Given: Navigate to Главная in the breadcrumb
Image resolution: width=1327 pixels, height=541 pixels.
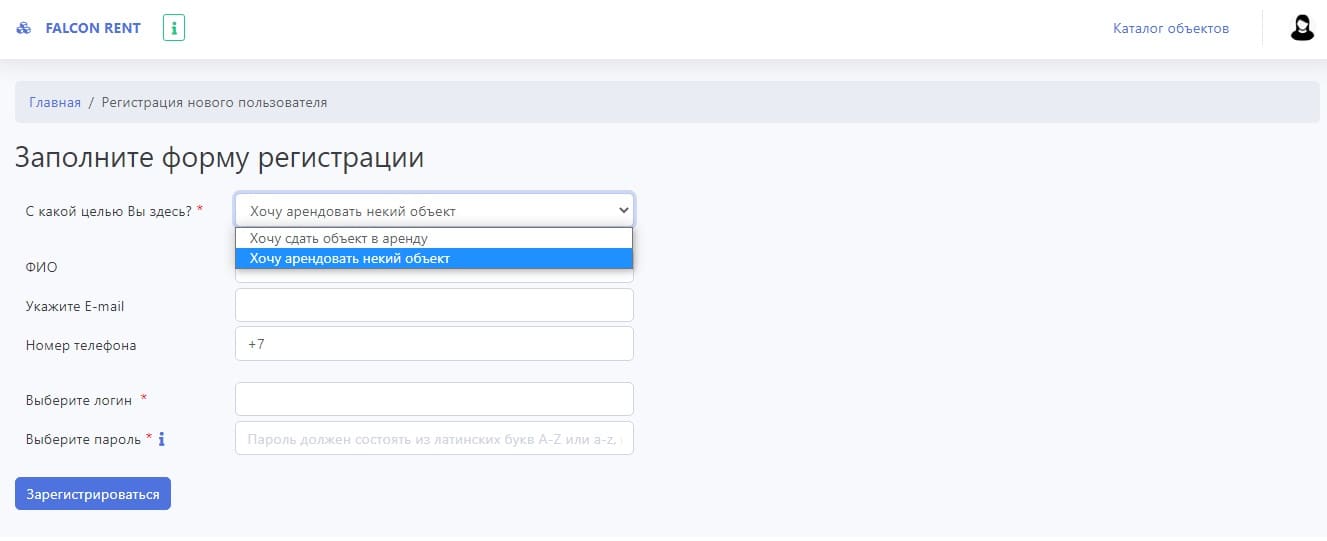Looking at the screenshot, I should [55, 102].
